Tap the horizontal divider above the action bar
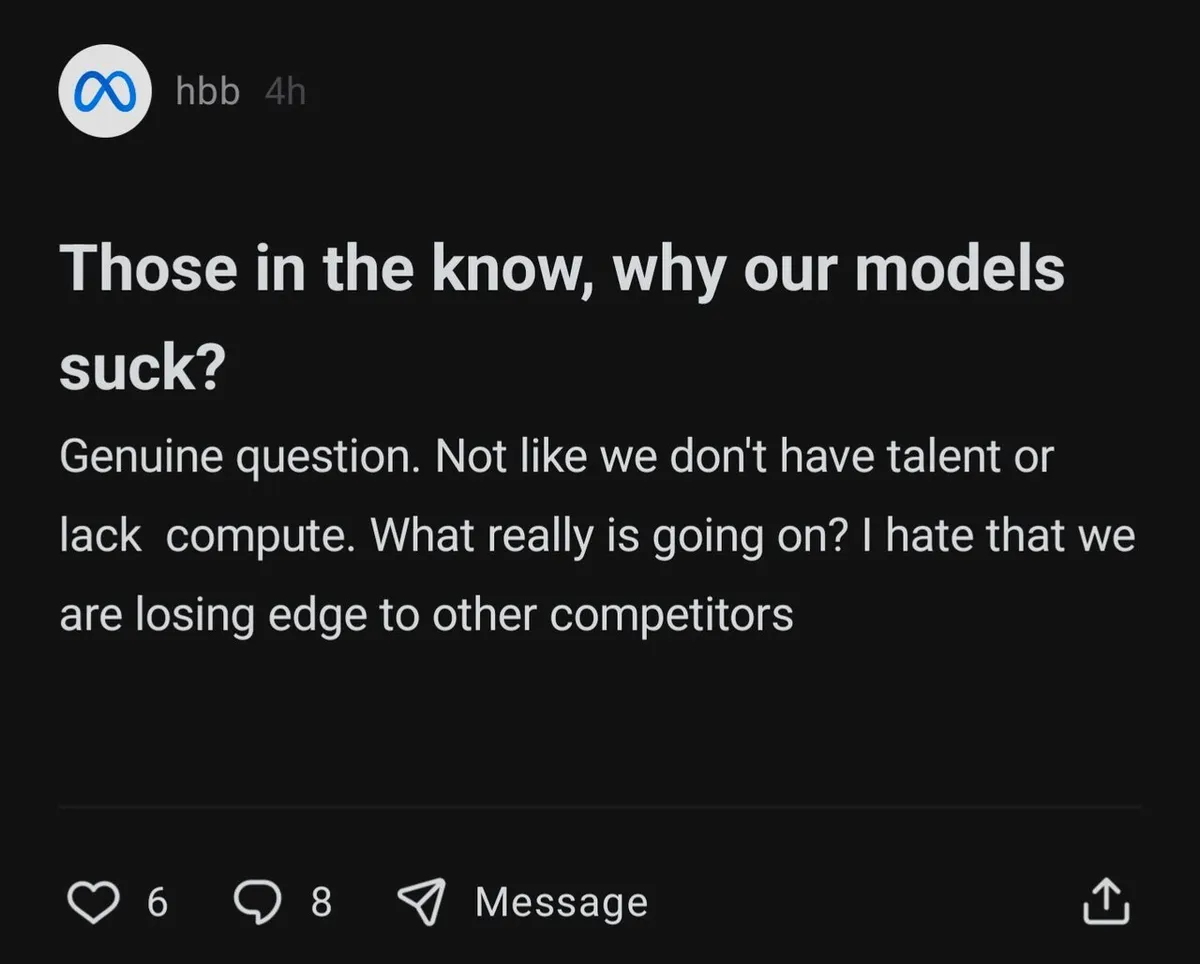This screenshot has width=1200, height=964. click(x=600, y=806)
